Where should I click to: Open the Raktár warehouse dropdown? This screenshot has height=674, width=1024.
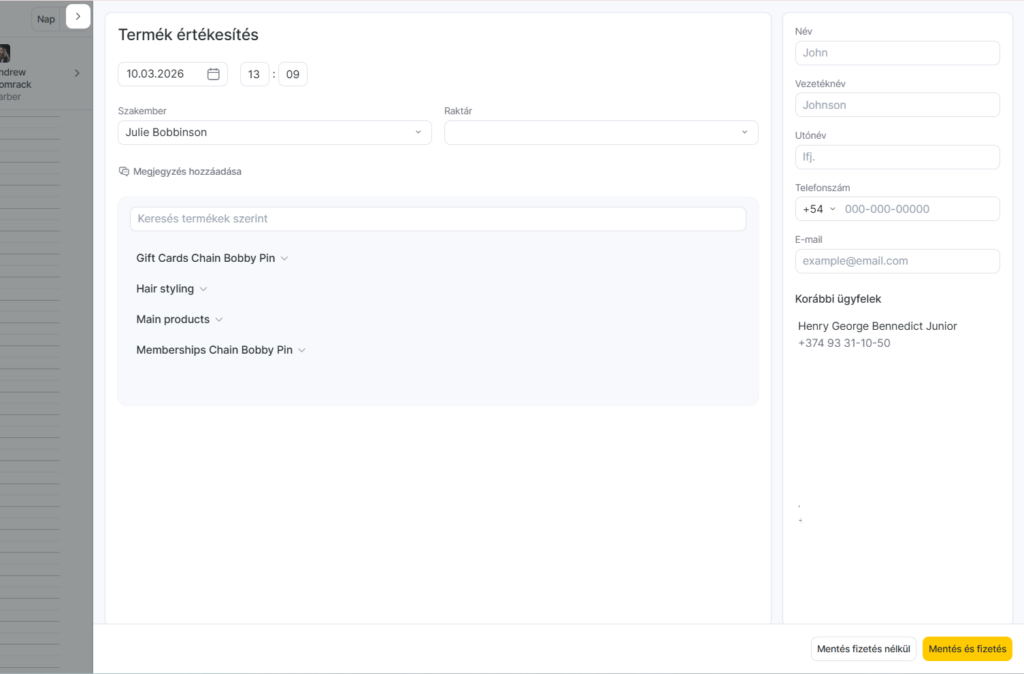pyautogui.click(x=600, y=132)
